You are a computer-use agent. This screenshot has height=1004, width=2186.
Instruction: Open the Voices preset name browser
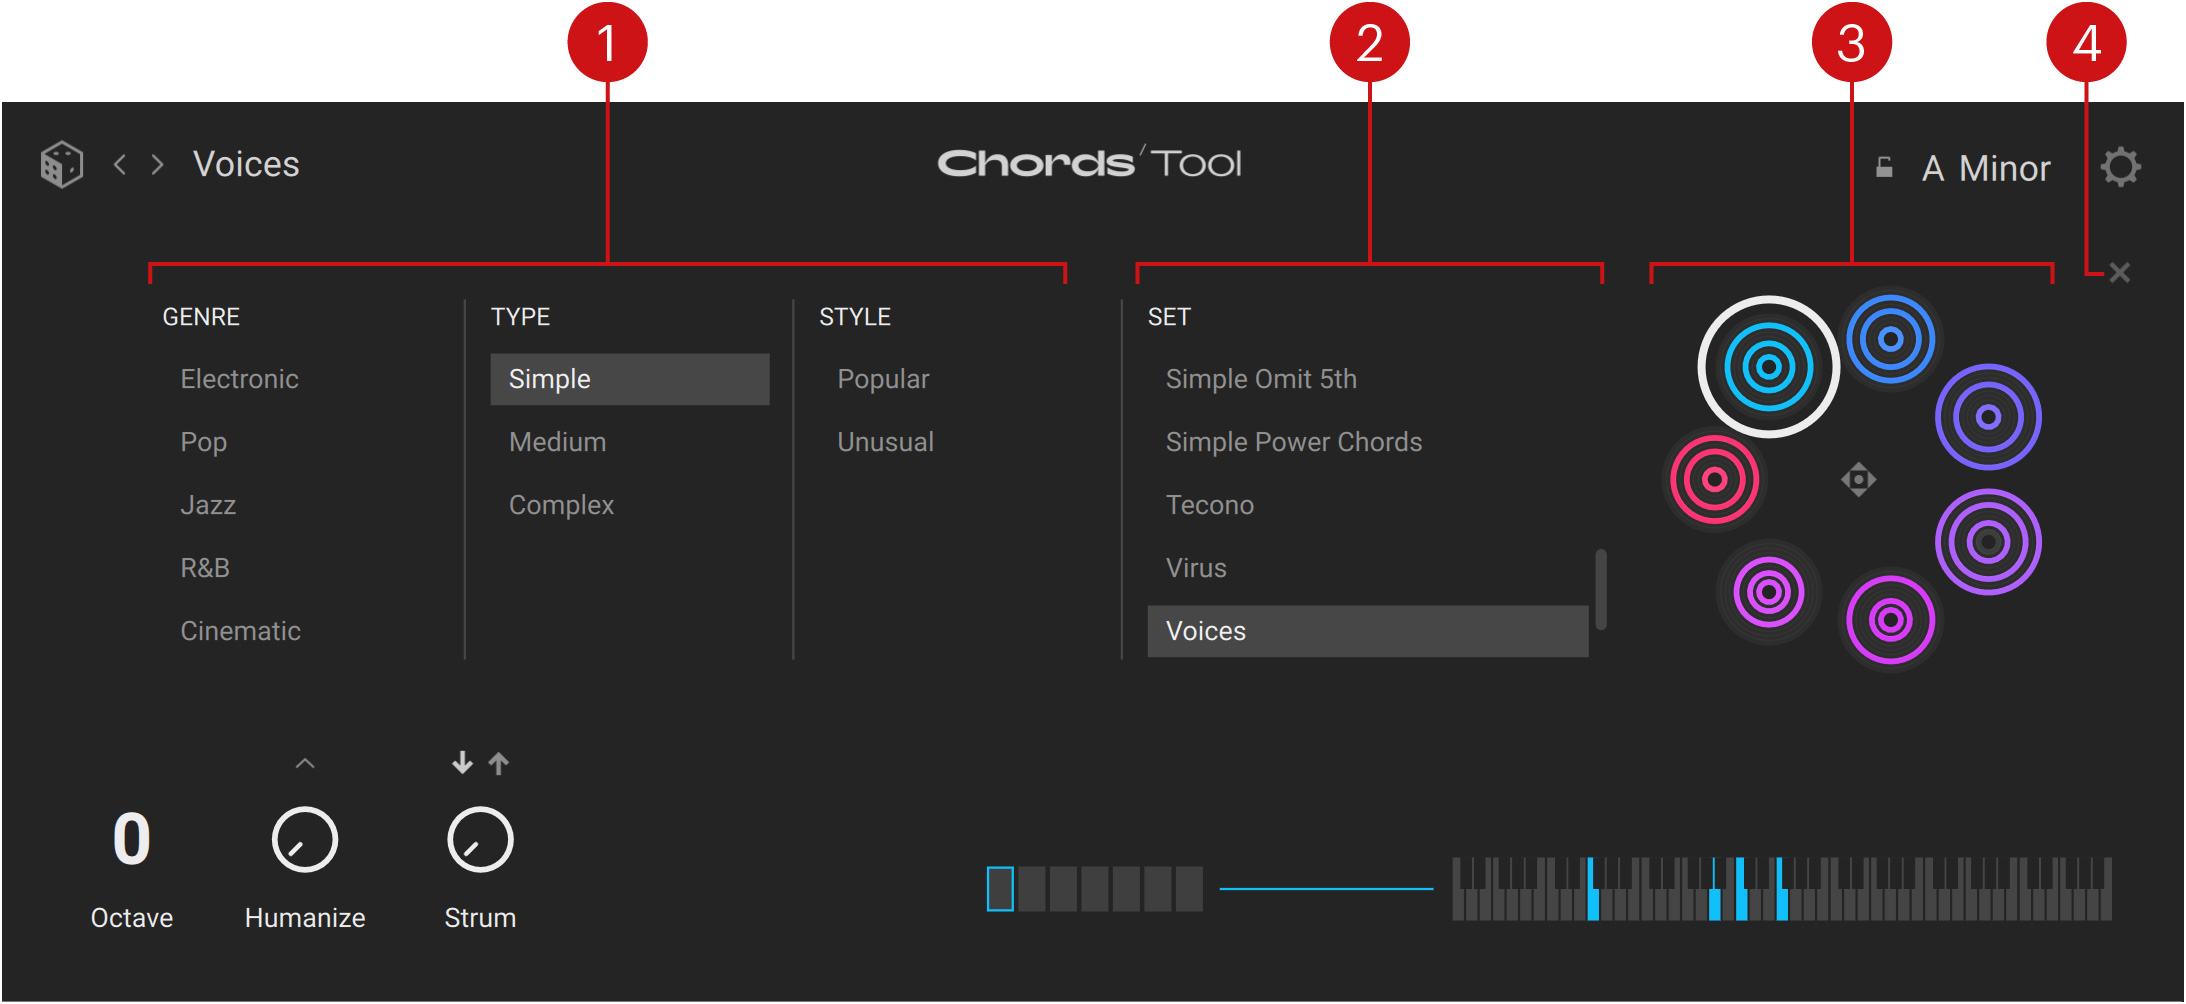[x=246, y=164]
